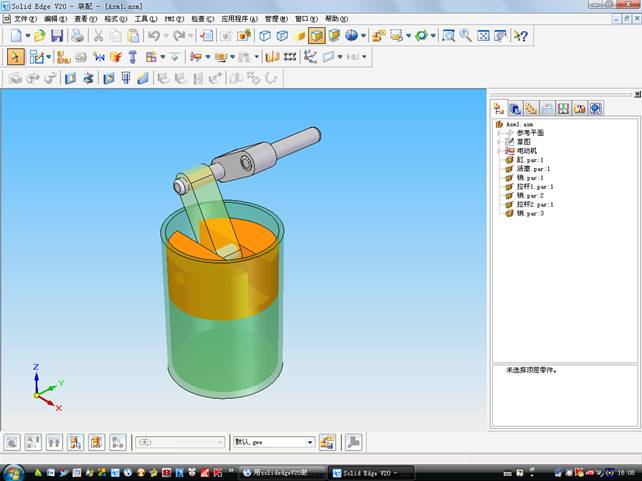Click the question mark arrow Help icon
The width and height of the screenshot is (642, 481).
coord(521,36)
